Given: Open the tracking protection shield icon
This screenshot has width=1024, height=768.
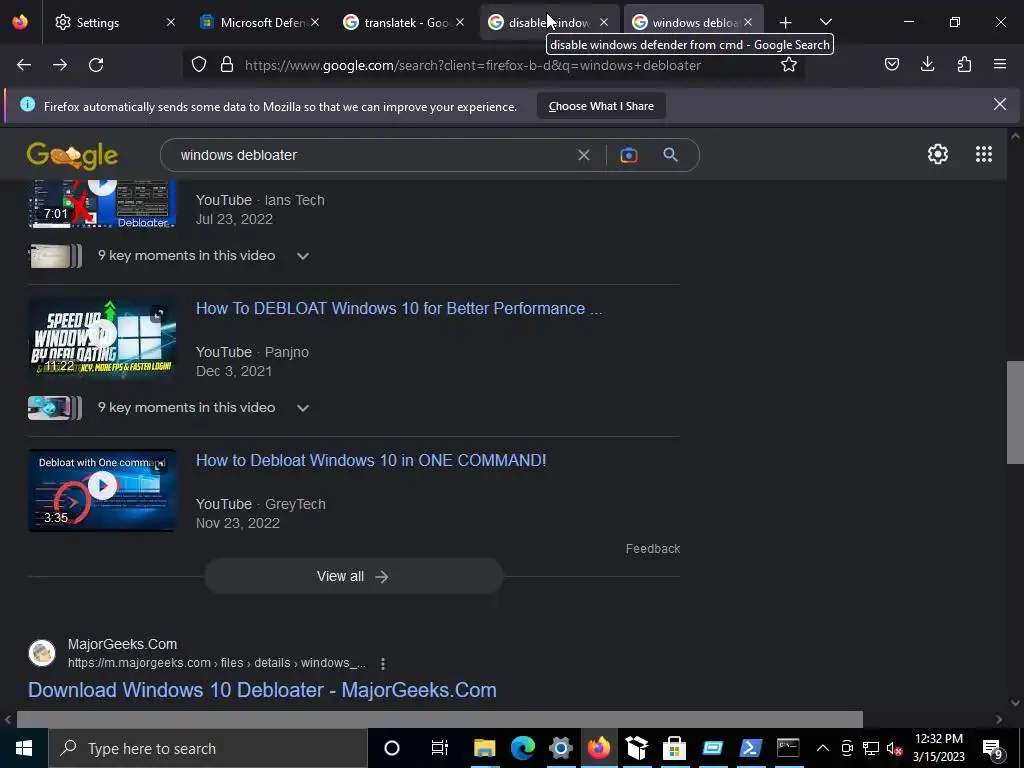Looking at the screenshot, I should 199,65.
